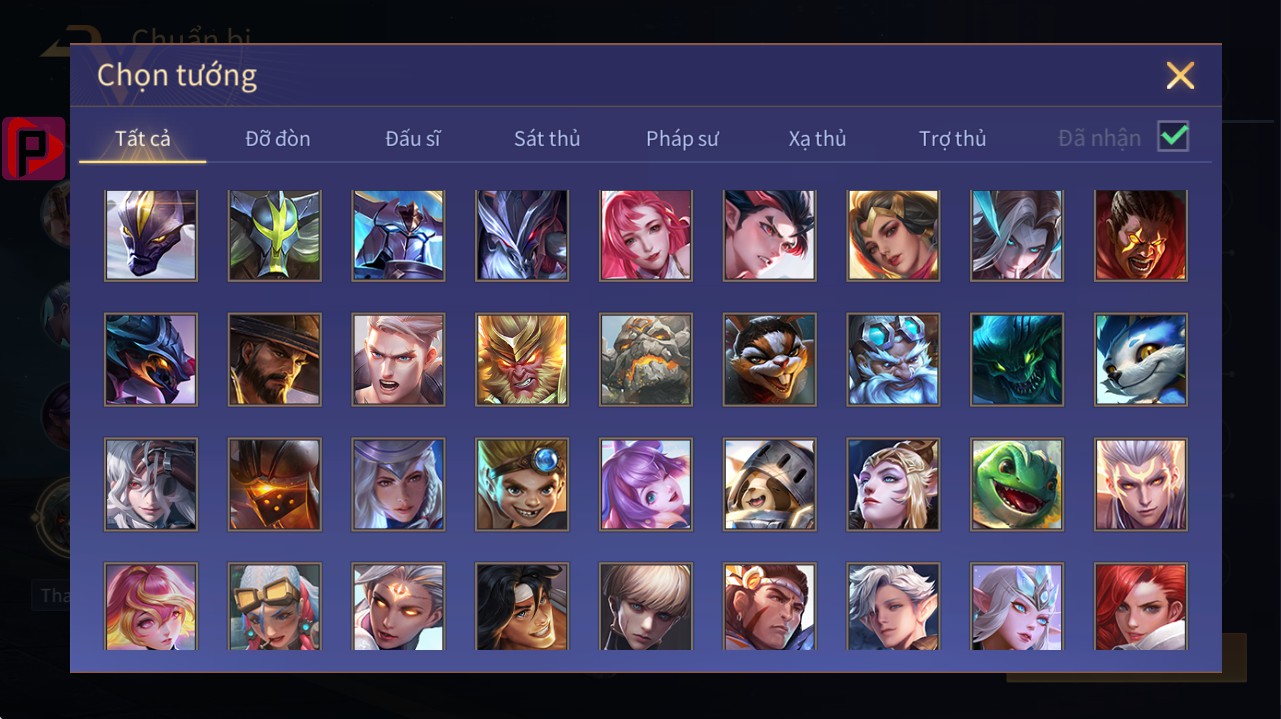Select the white-bearded dwarf with goggles hero

[893, 359]
